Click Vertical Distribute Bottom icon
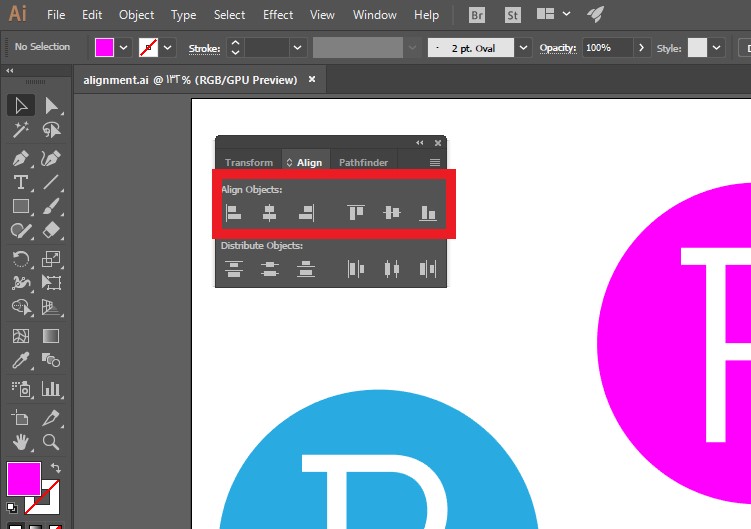Screen dimensions: 751x529 (306, 269)
